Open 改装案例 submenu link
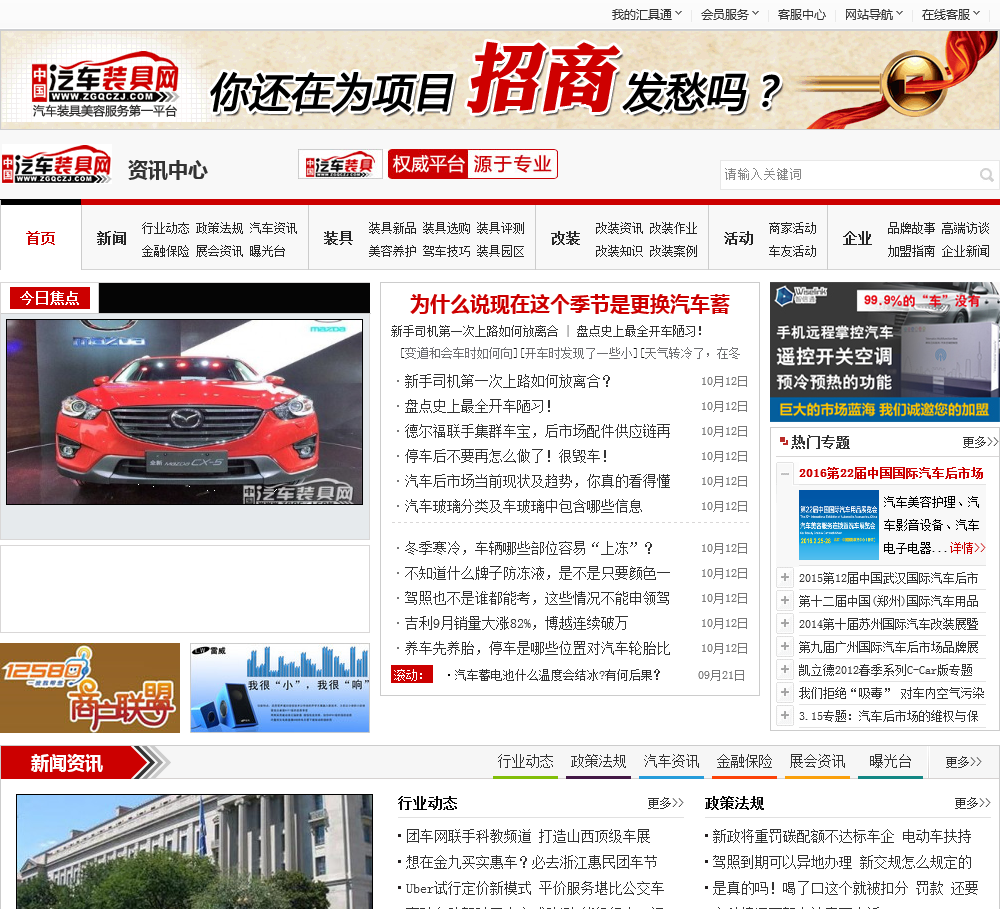Image resolution: width=1000 pixels, height=909 pixels. coord(673,251)
